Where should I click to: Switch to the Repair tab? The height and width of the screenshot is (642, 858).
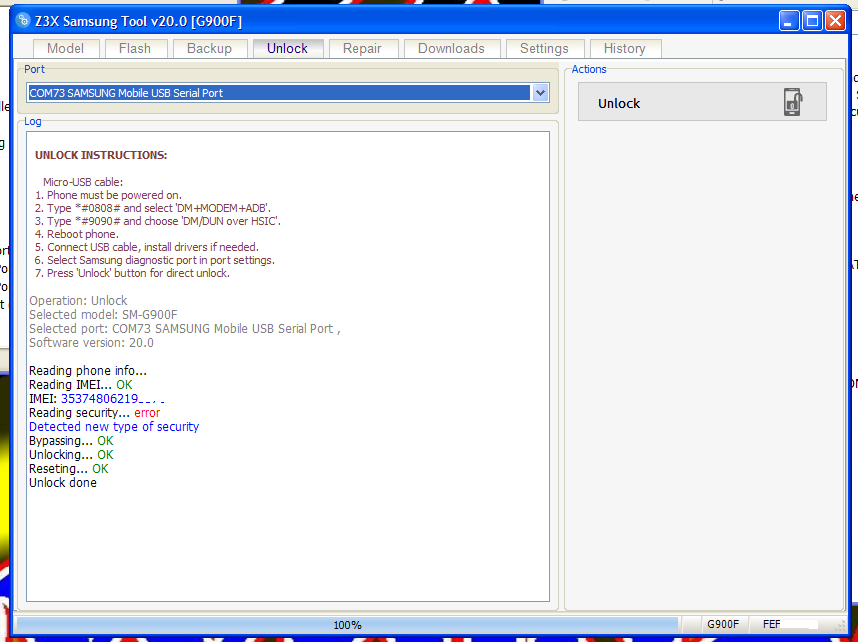(363, 48)
